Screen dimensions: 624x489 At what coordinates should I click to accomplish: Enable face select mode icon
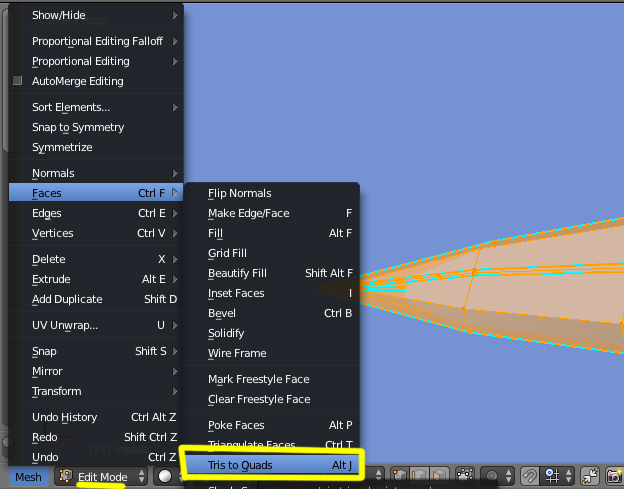click(439, 476)
